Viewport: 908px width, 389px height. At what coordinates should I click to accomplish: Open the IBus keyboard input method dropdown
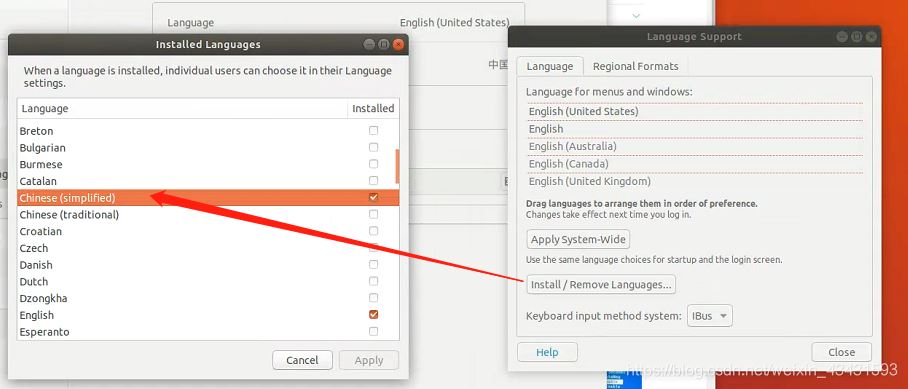tap(709, 316)
